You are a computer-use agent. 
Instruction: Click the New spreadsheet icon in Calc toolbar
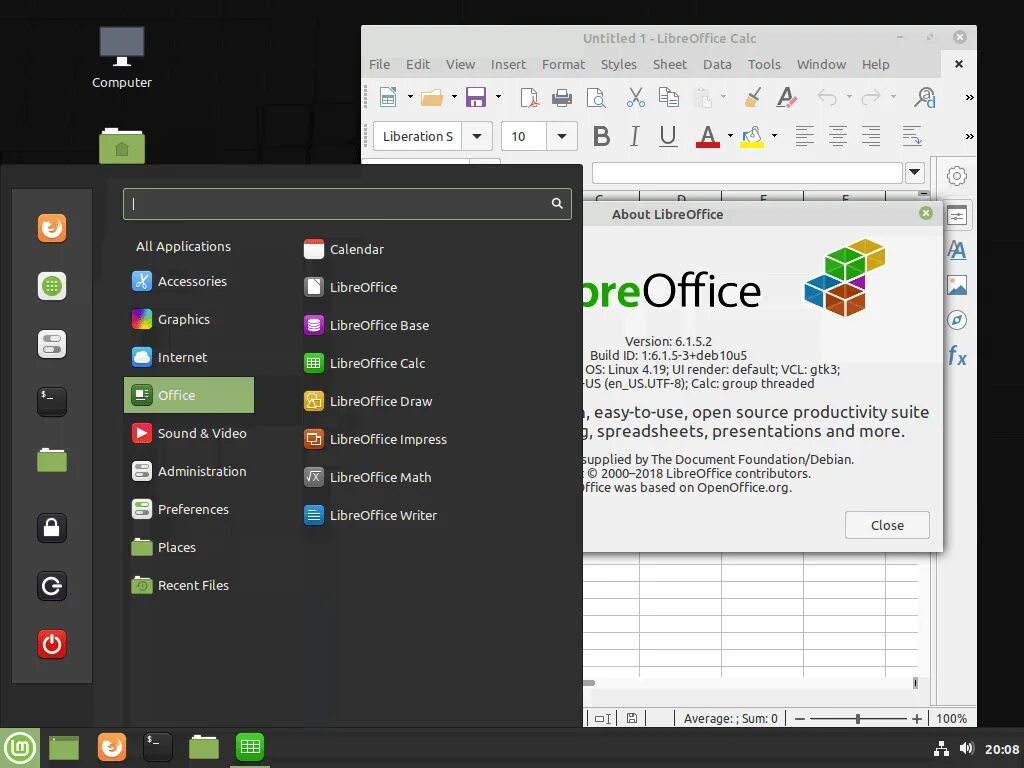(x=388, y=97)
